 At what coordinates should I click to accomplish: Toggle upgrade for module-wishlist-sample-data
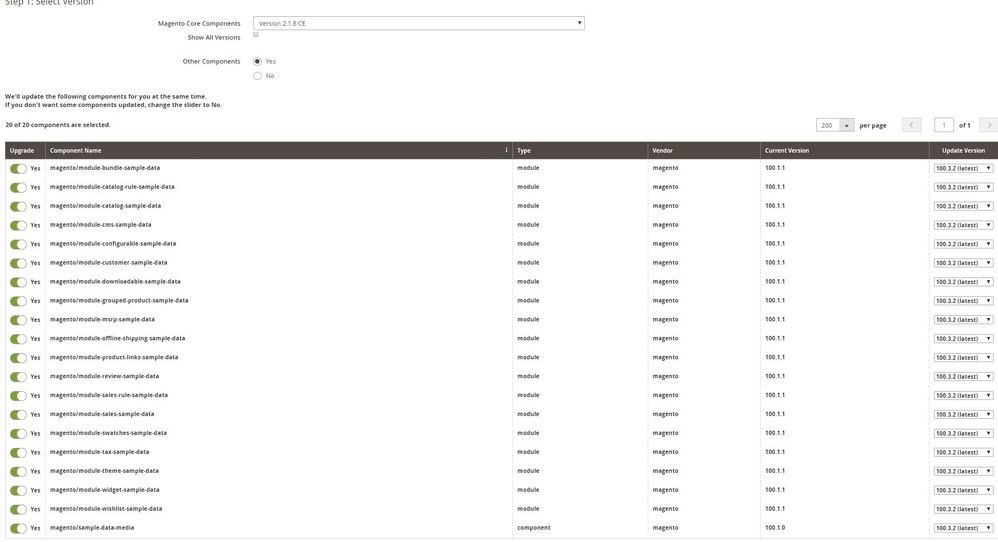pos(18,510)
